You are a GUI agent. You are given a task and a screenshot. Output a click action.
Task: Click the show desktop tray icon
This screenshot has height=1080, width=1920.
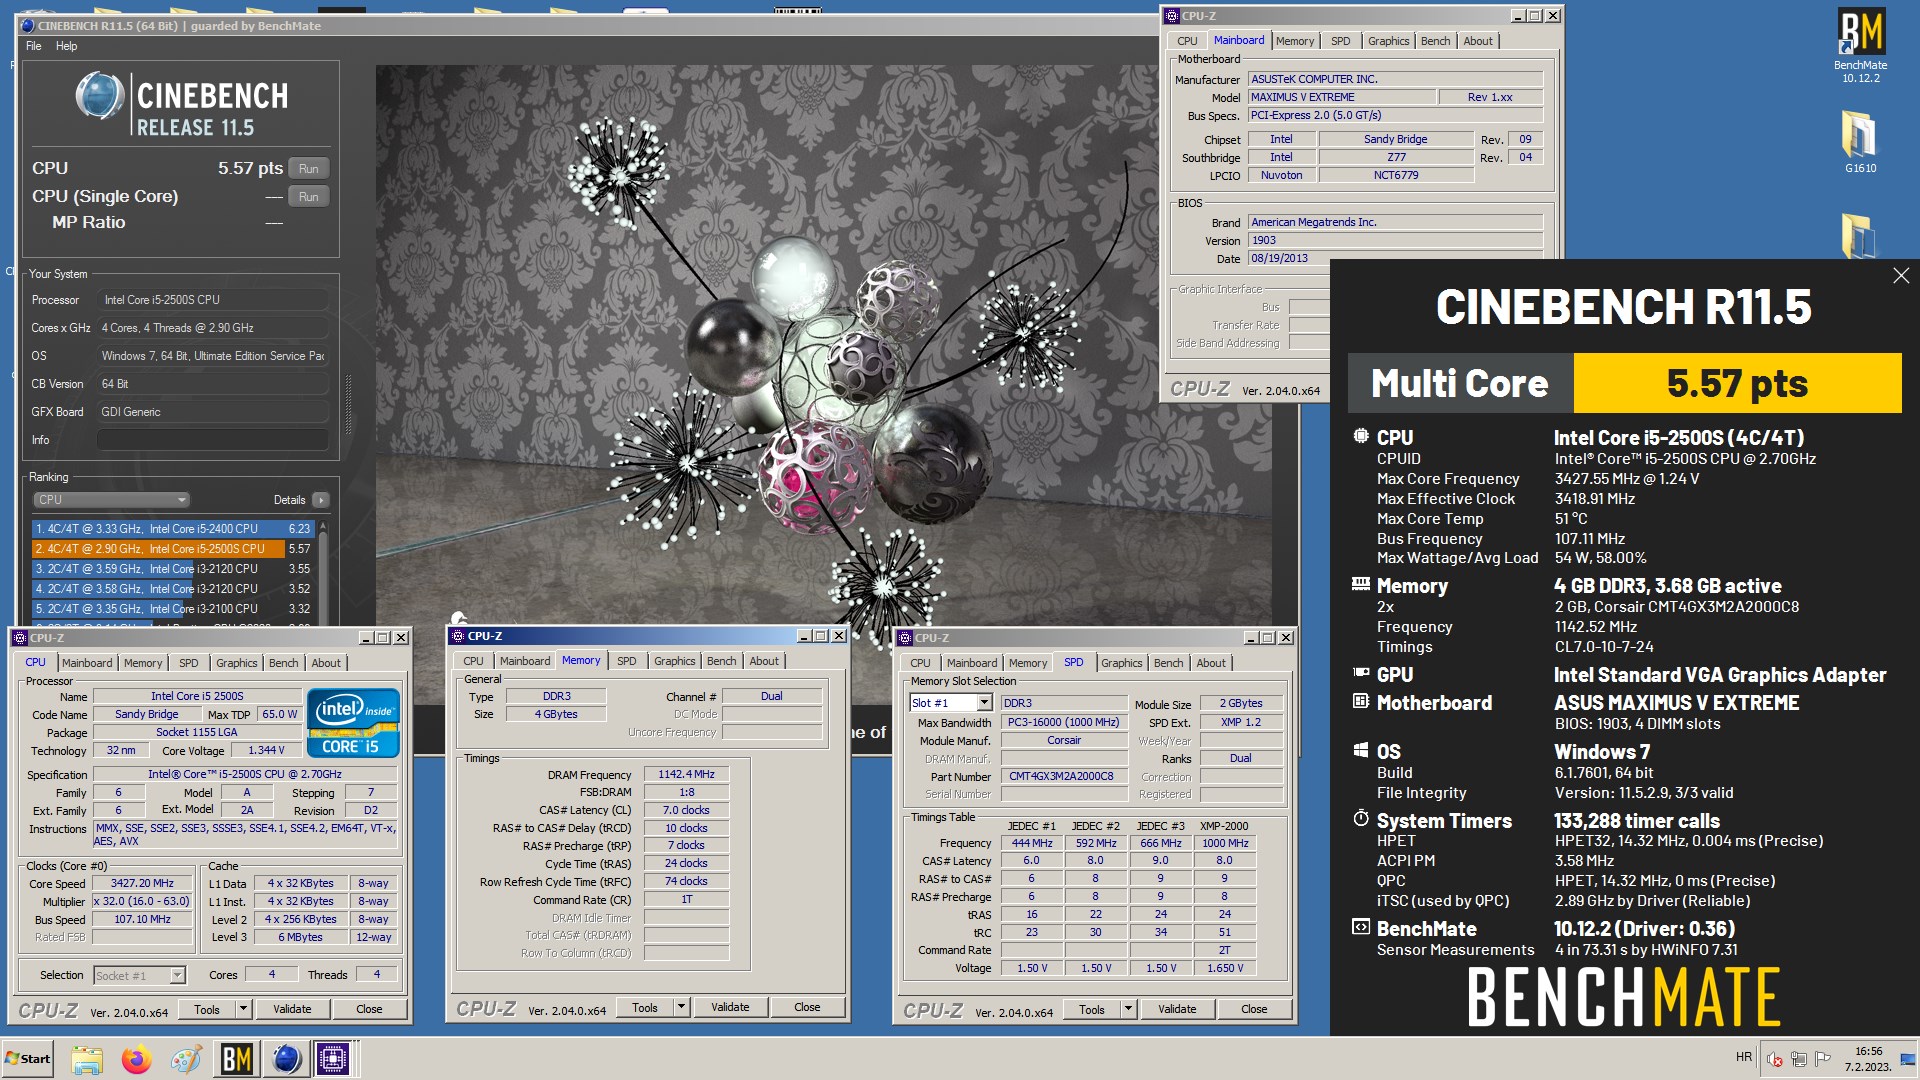[1908, 1059]
